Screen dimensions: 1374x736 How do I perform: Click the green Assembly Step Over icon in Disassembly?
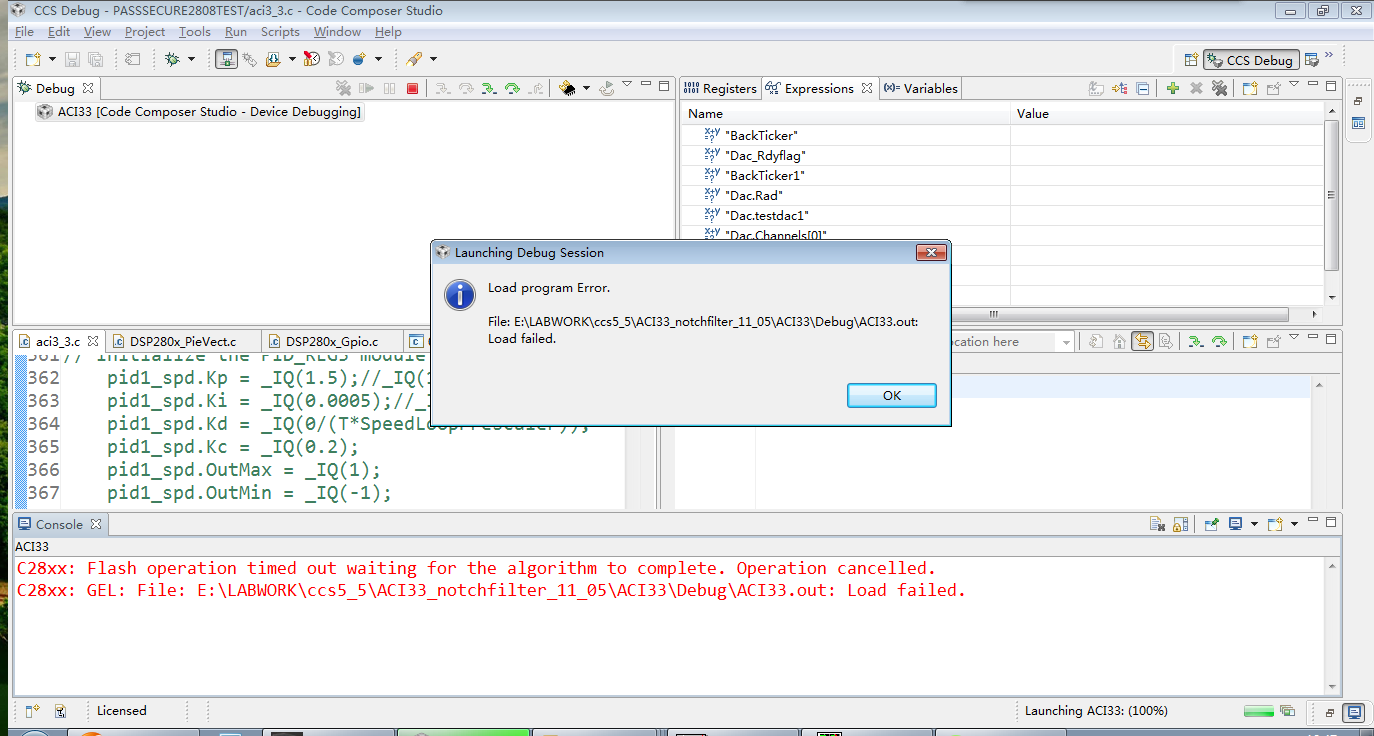[1219, 341]
